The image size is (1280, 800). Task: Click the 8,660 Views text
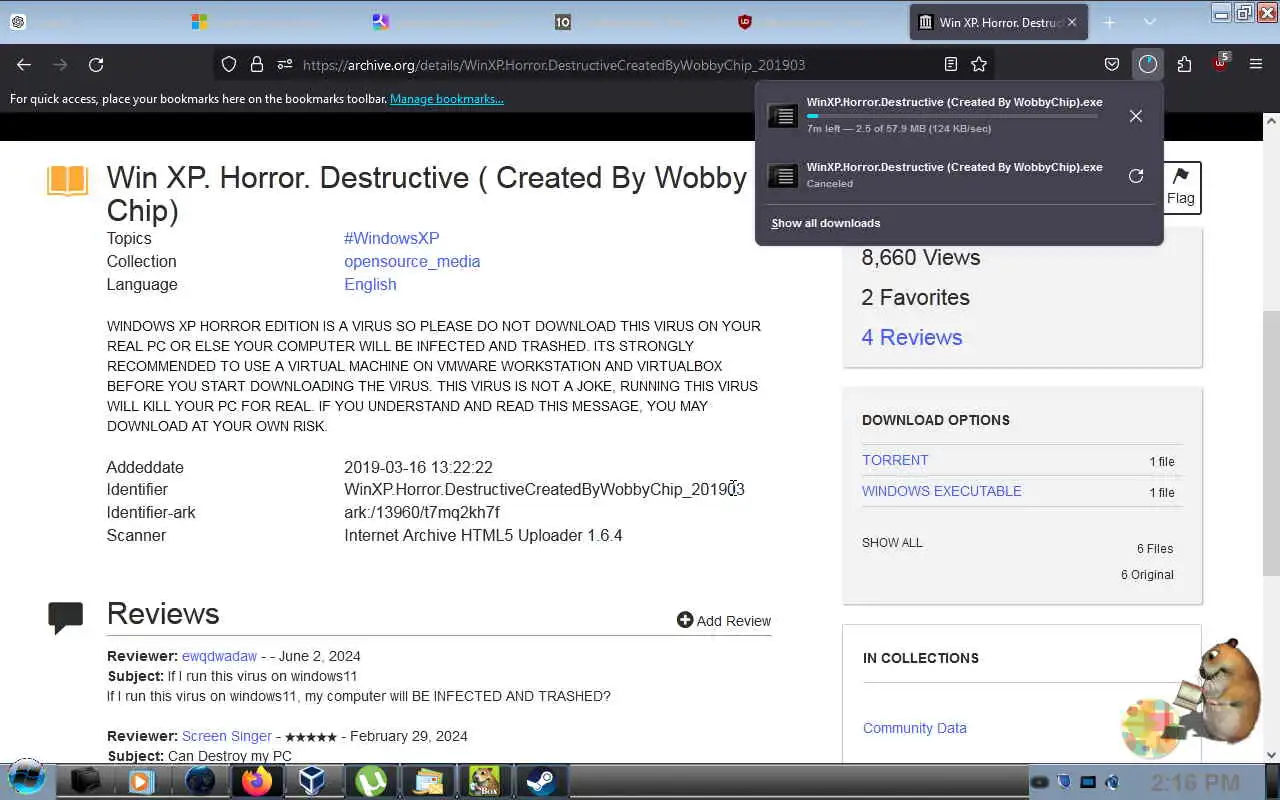(921, 257)
